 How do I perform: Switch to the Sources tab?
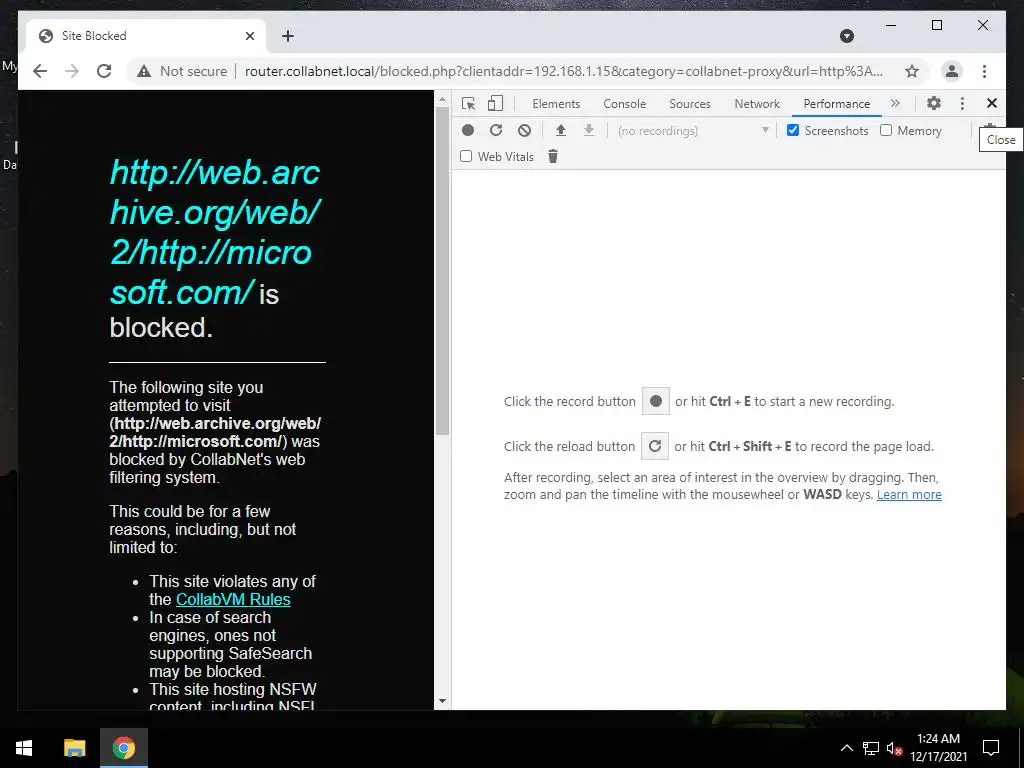(x=690, y=104)
